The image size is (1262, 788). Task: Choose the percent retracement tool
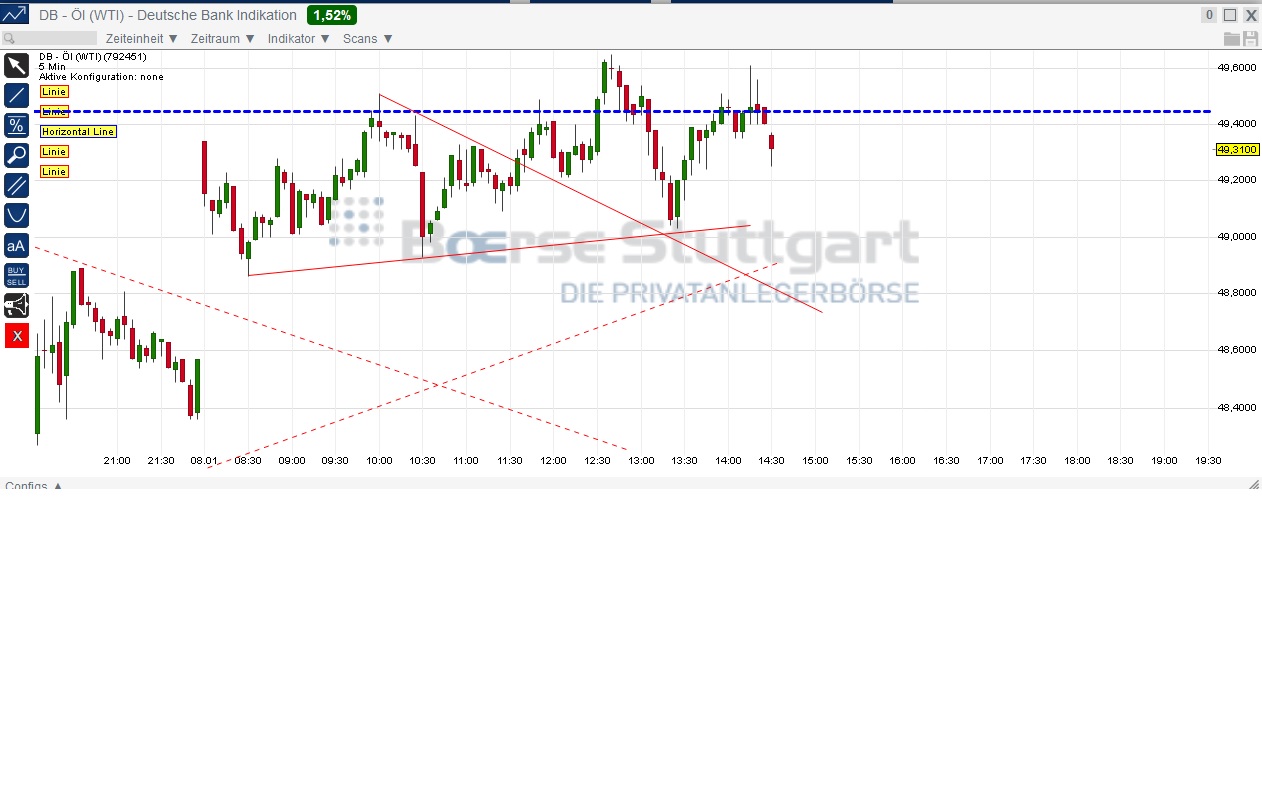[x=17, y=125]
